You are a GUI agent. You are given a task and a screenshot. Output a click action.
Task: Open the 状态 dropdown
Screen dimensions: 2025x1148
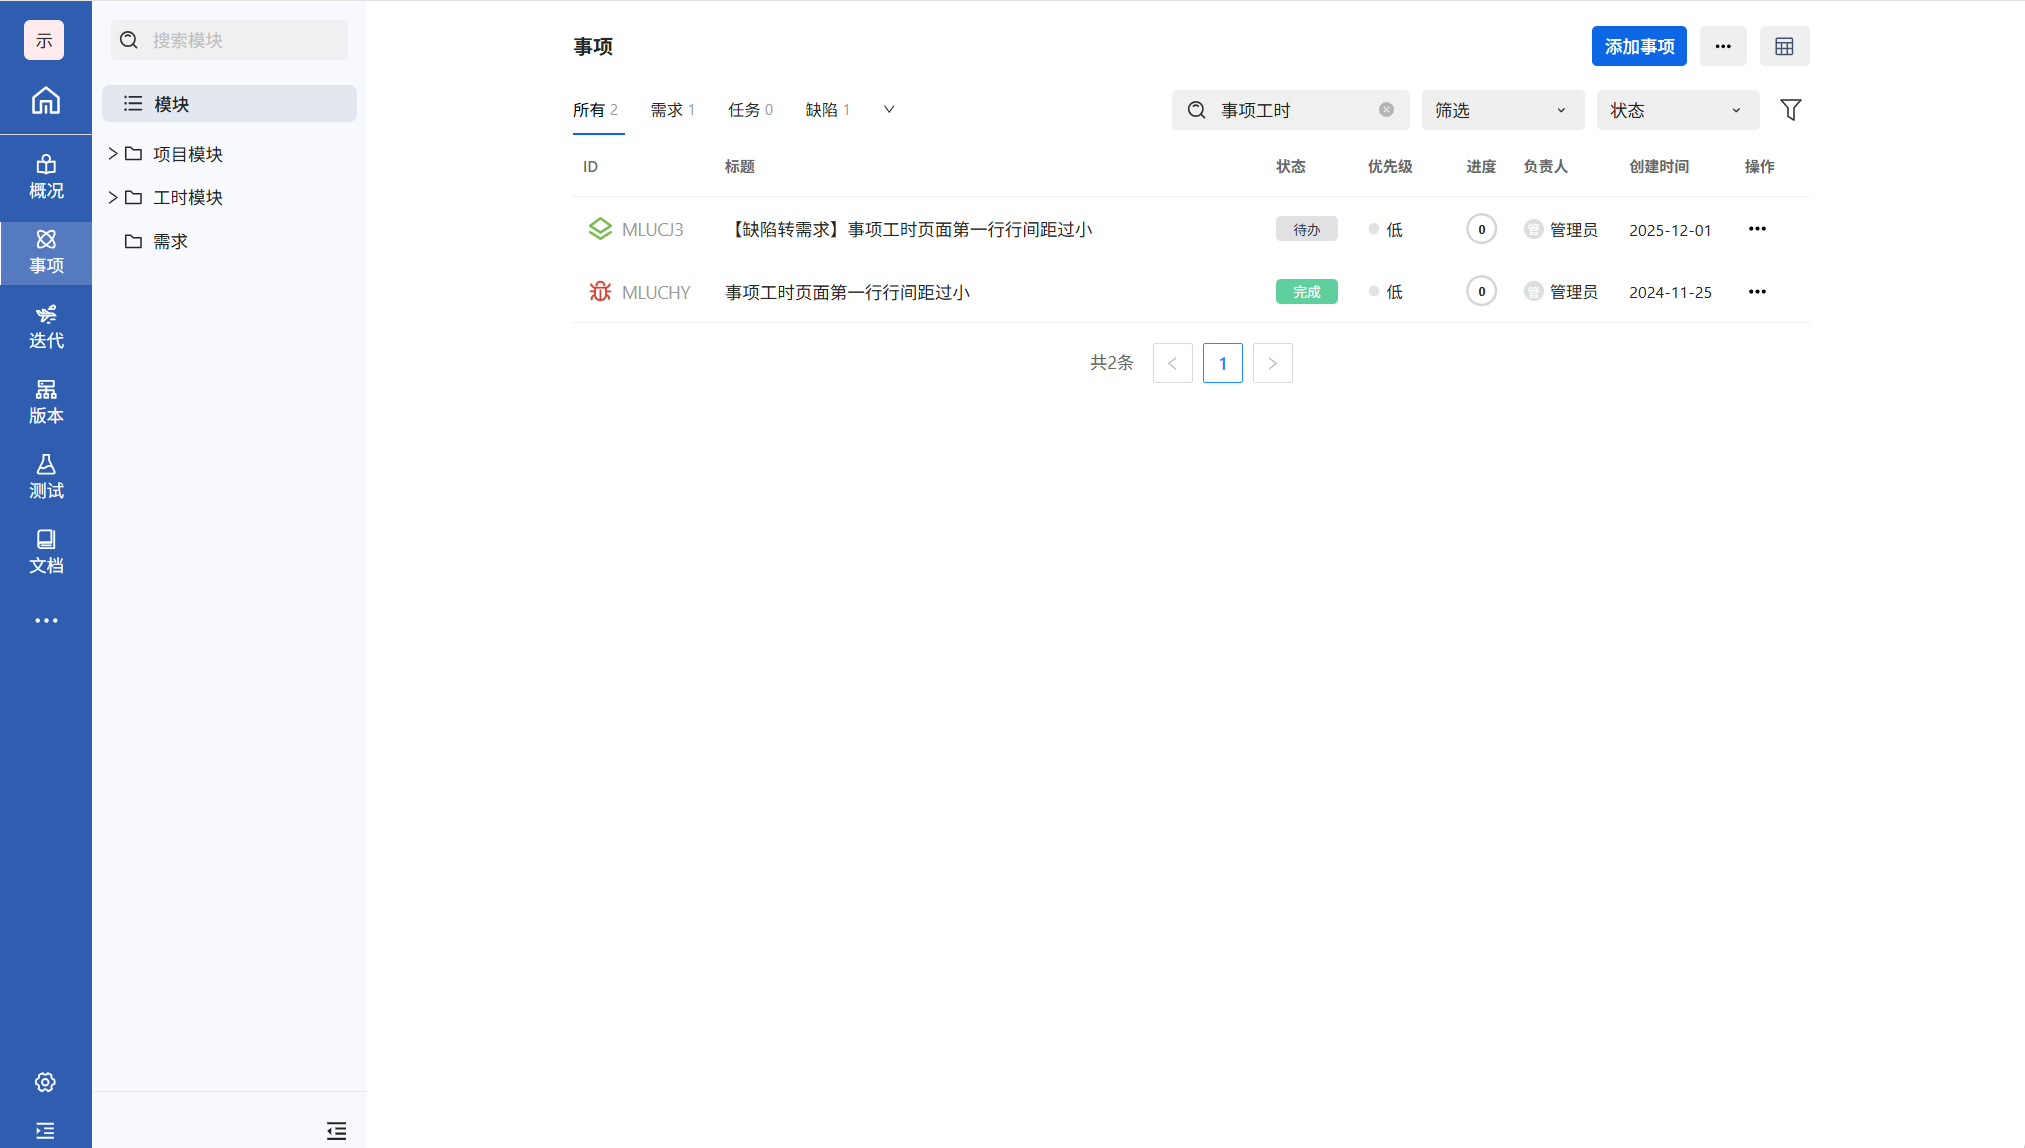(x=1677, y=110)
